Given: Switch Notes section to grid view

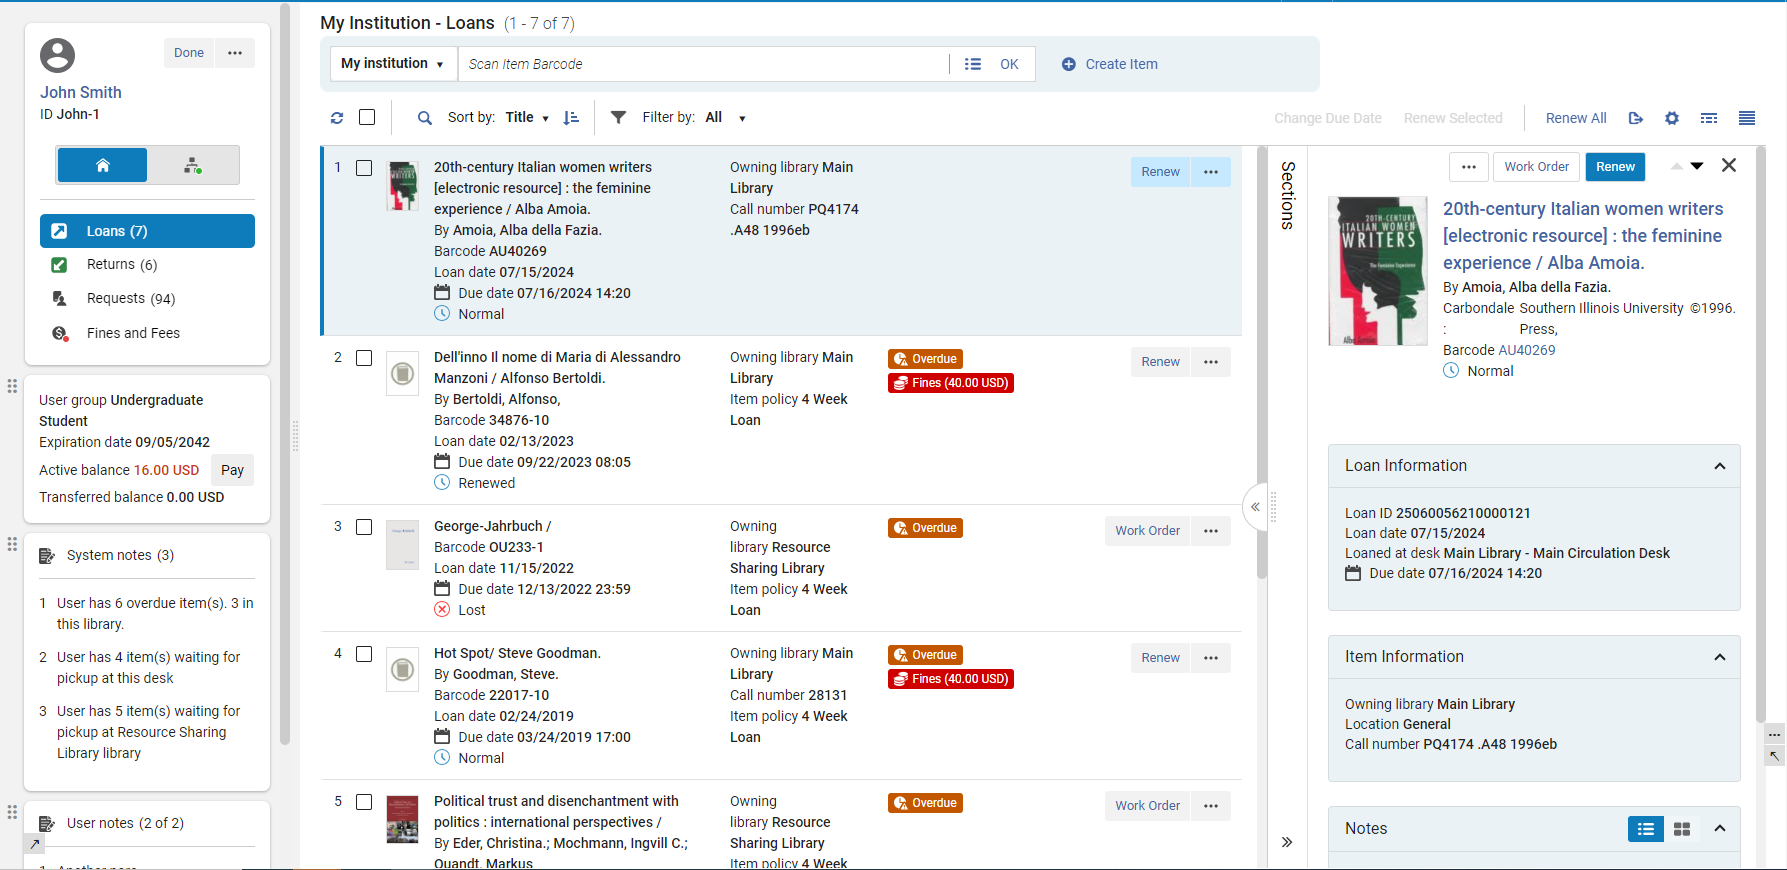Looking at the screenshot, I should (x=1682, y=829).
